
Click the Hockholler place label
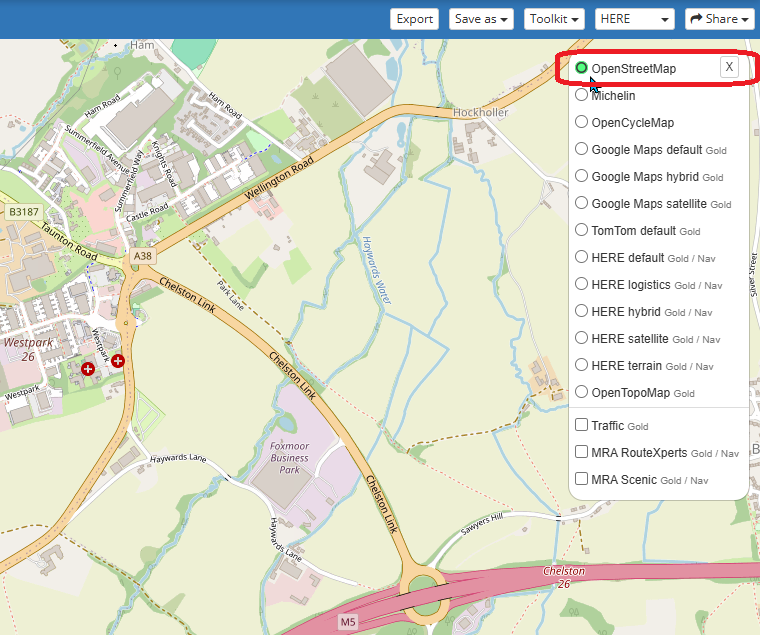(480, 112)
